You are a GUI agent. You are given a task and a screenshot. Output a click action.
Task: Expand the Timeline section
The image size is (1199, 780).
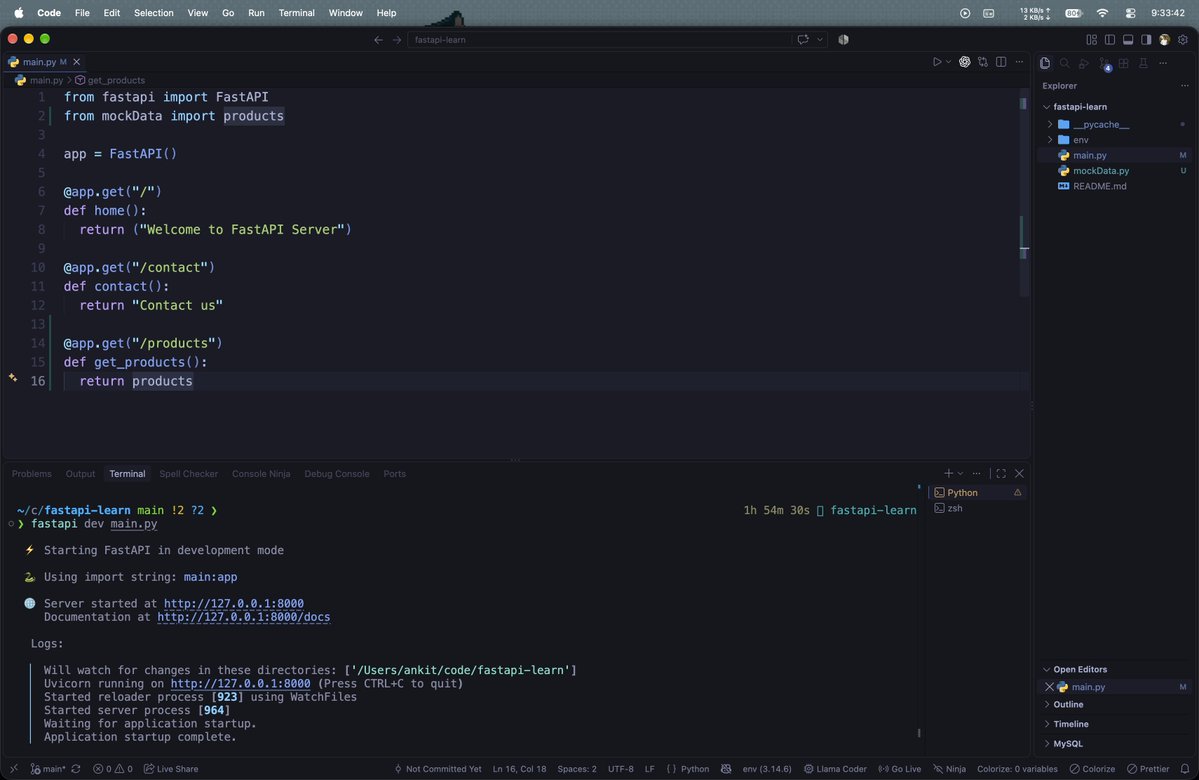pos(1071,724)
